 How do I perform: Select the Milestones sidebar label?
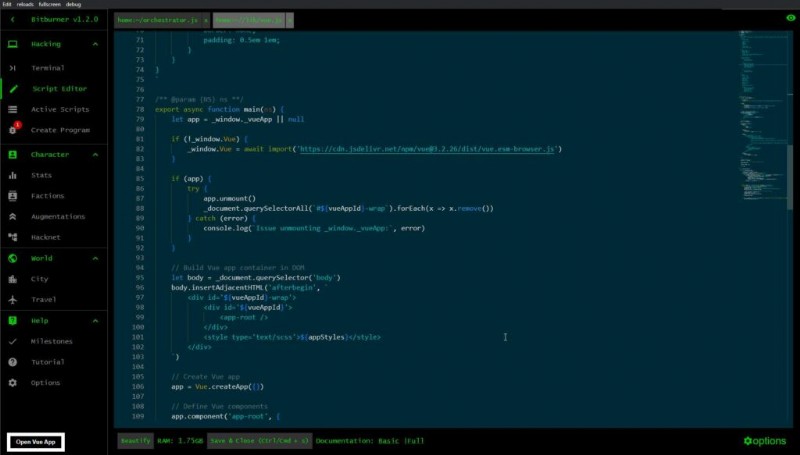(52, 341)
